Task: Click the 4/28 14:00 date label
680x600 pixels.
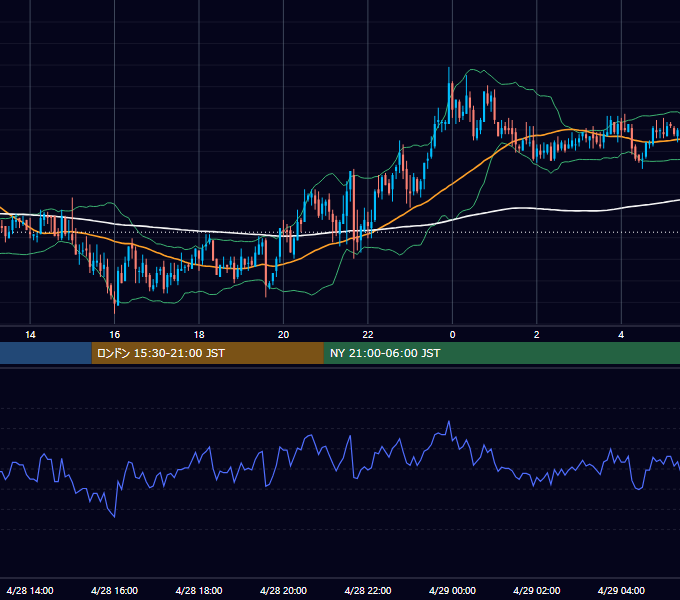Action: [x=30, y=590]
